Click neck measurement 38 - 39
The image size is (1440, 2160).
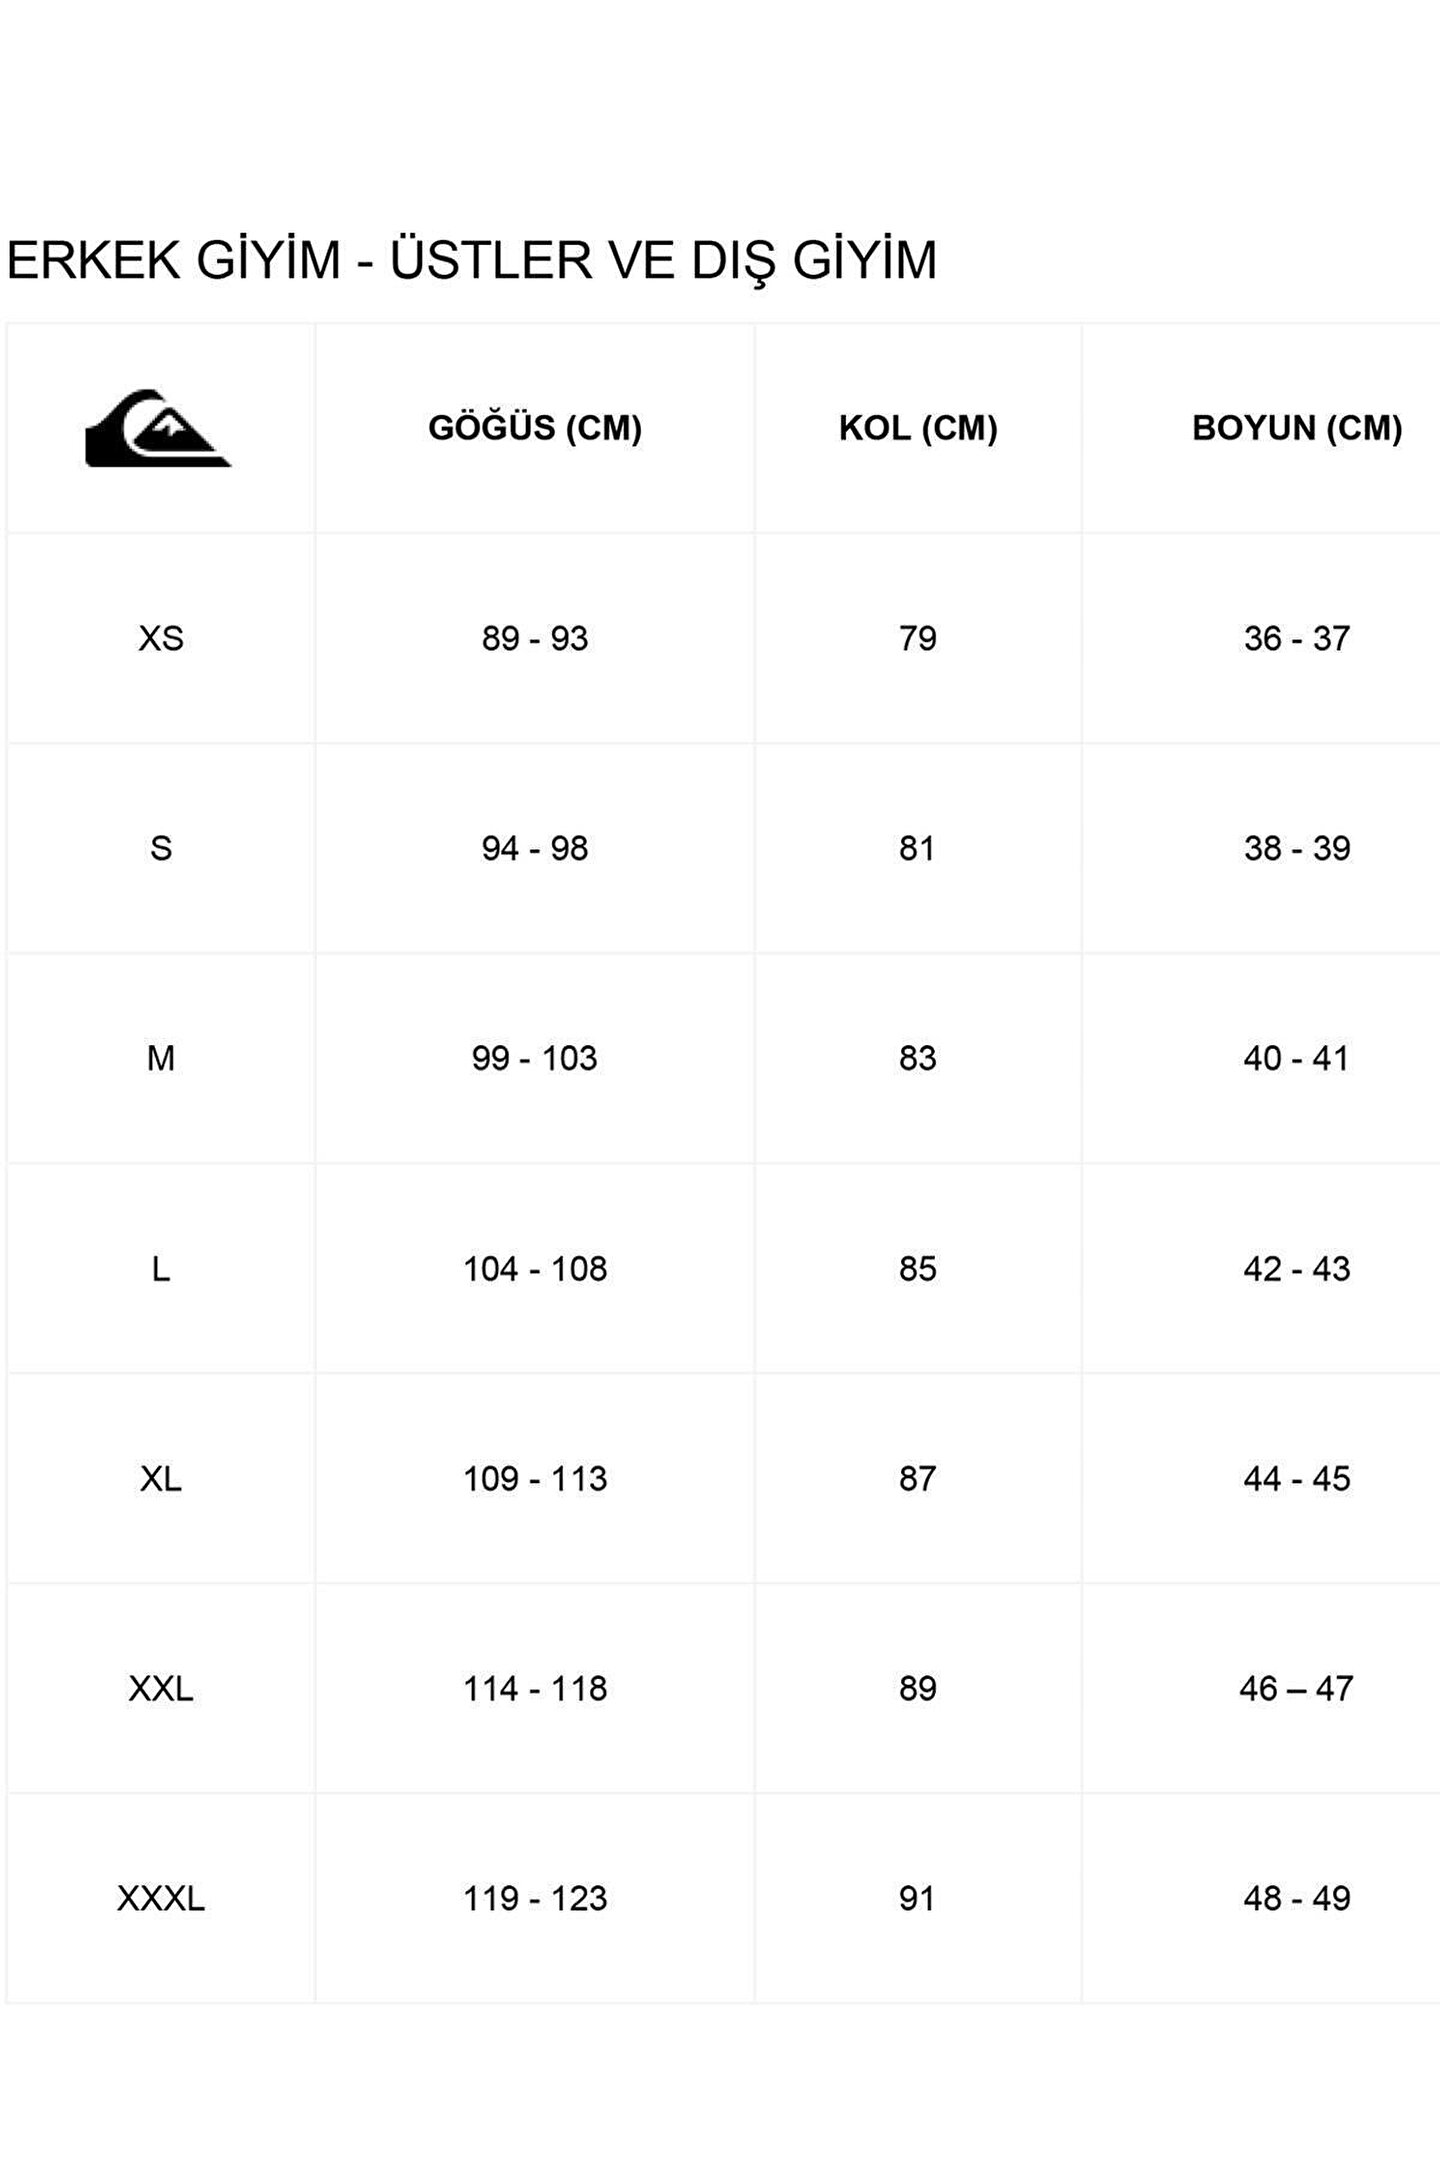point(1297,848)
